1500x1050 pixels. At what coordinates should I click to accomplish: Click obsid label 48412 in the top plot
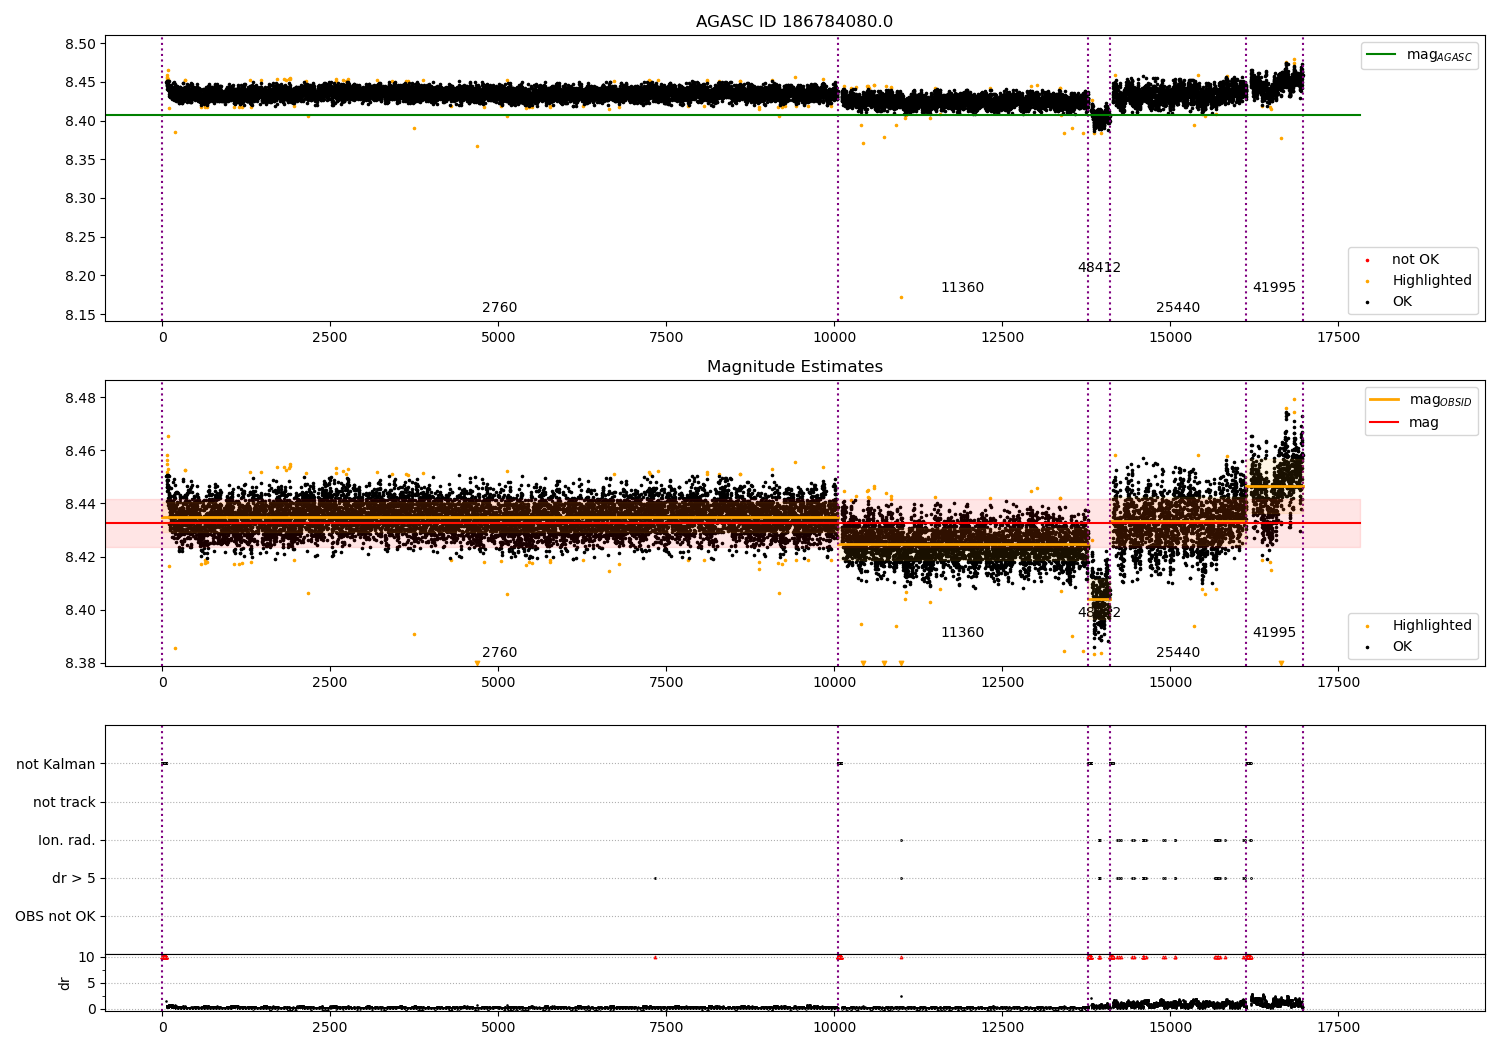[x=1099, y=268]
